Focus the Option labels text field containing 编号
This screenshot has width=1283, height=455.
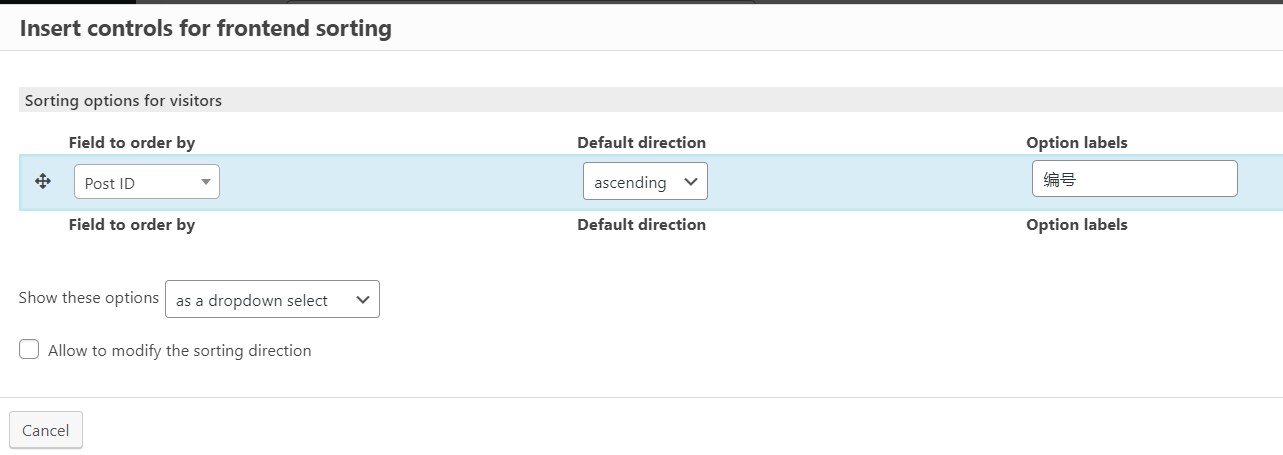point(1135,179)
